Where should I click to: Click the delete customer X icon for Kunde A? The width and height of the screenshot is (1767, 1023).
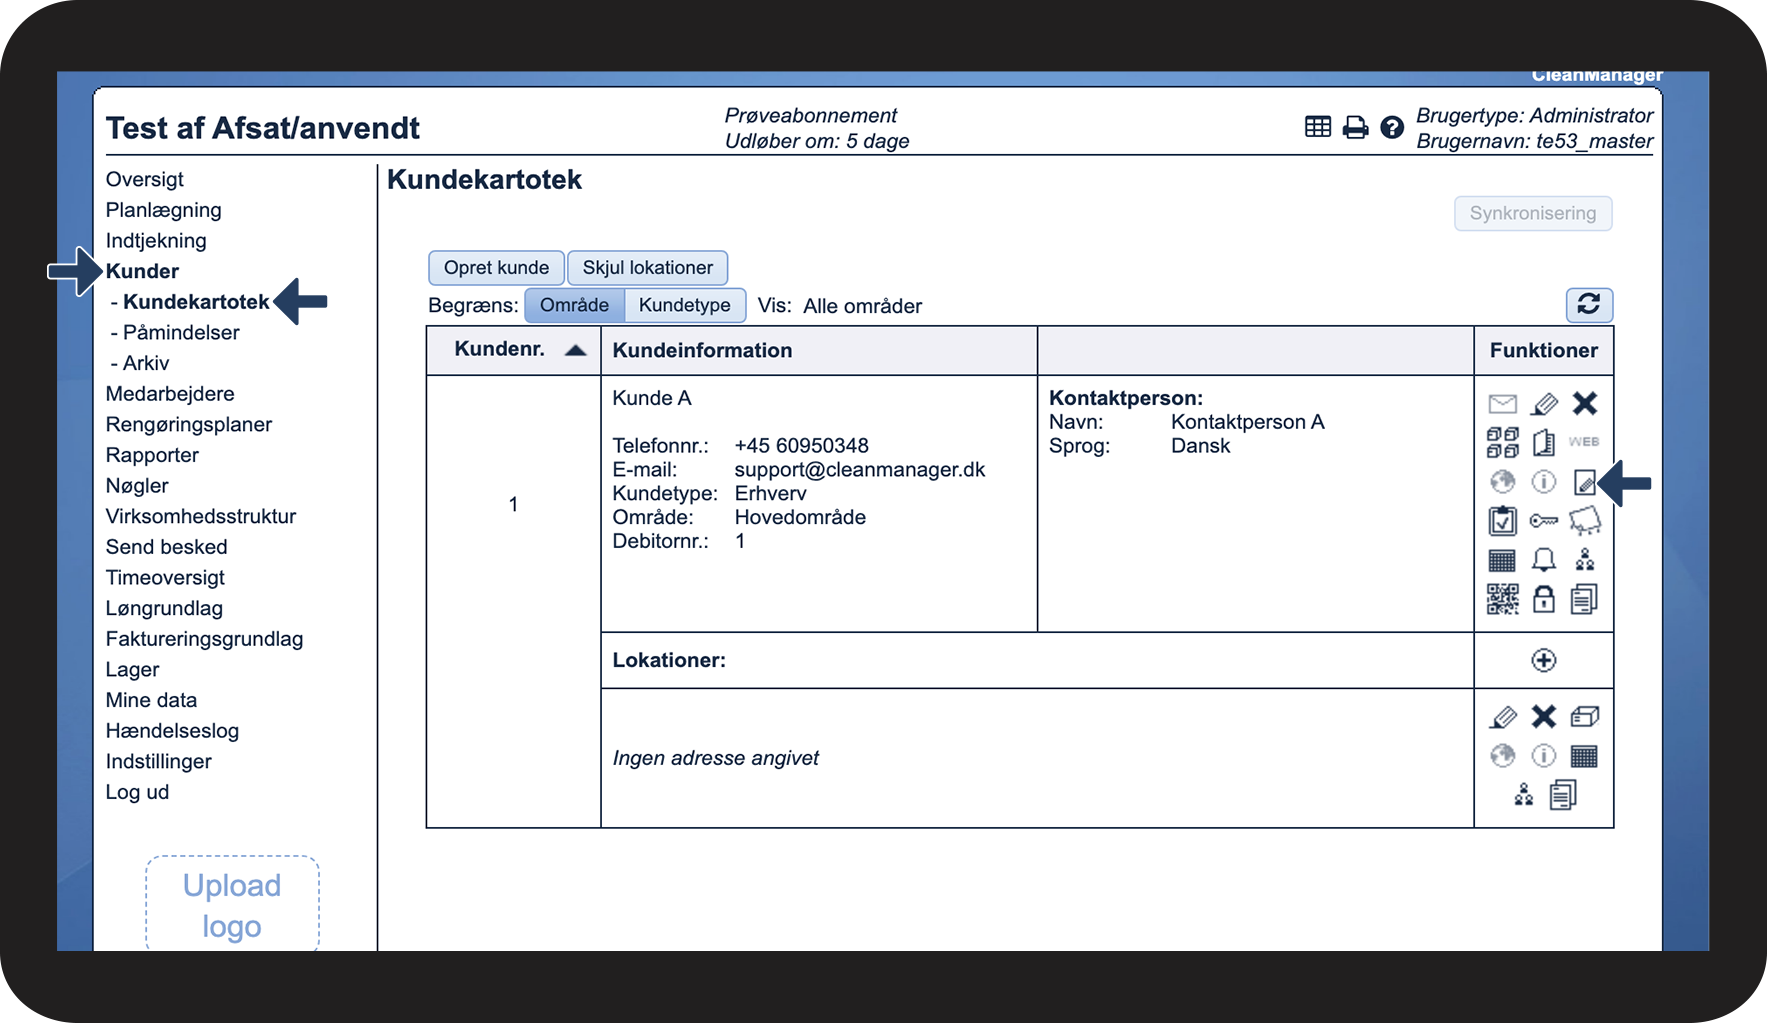pos(1584,403)
